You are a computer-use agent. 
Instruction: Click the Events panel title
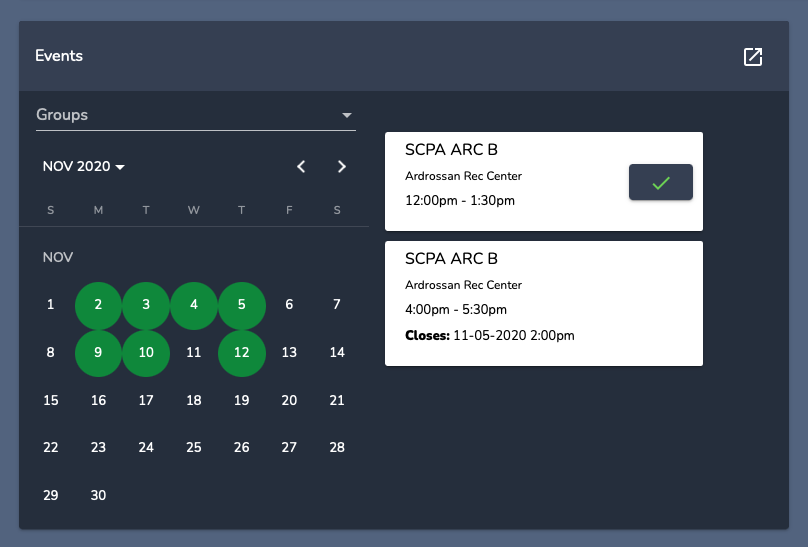(x=59, y=56)
